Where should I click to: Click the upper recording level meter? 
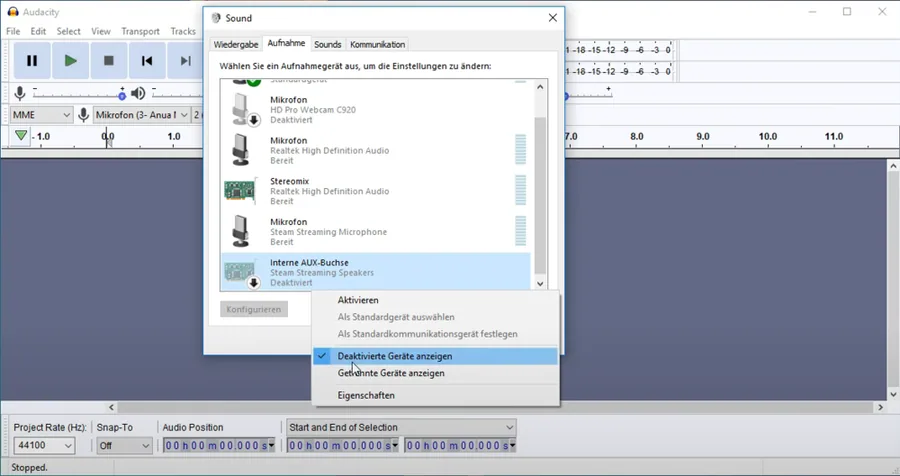point(618,50)
